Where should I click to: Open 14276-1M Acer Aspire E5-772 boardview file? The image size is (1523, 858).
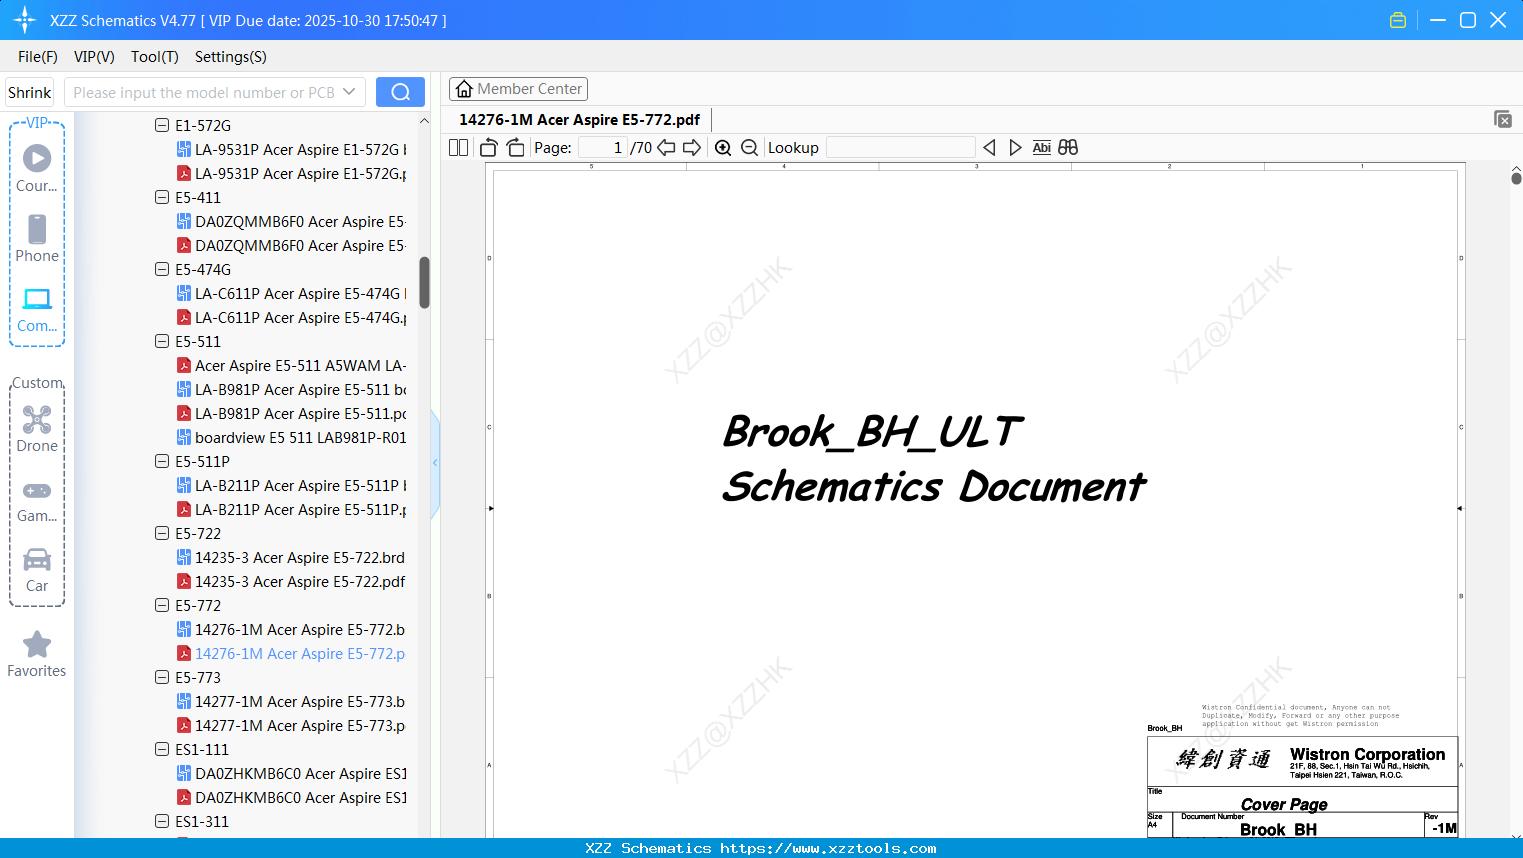291,630
